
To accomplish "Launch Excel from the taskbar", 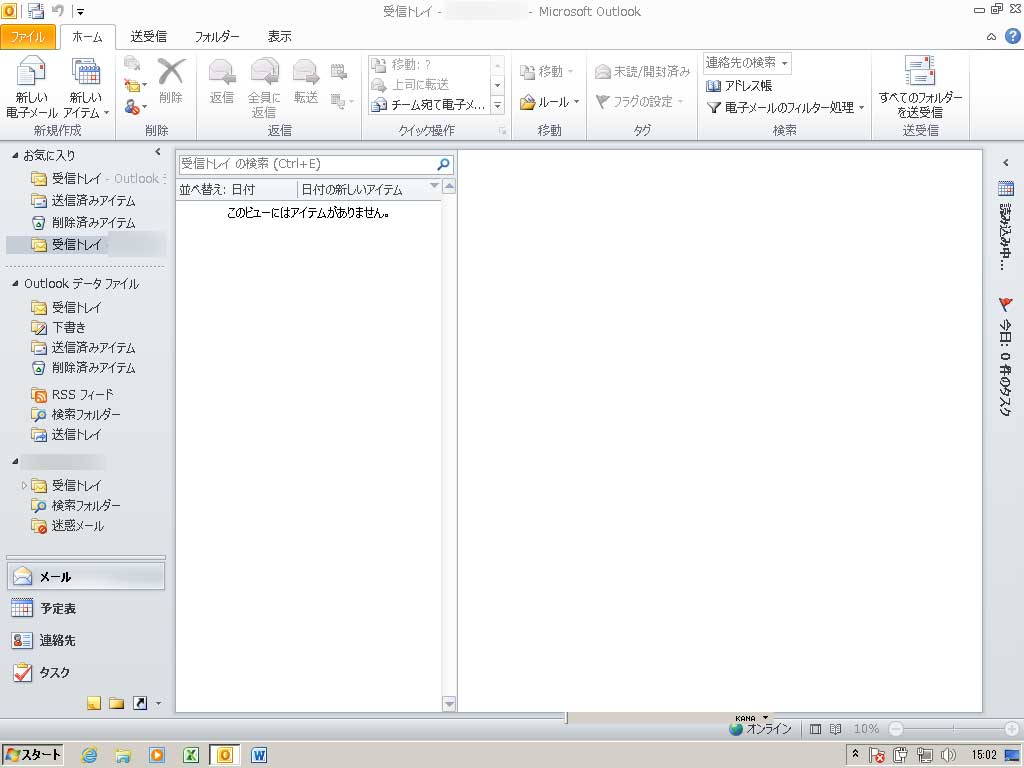I will tap(189, 755).
